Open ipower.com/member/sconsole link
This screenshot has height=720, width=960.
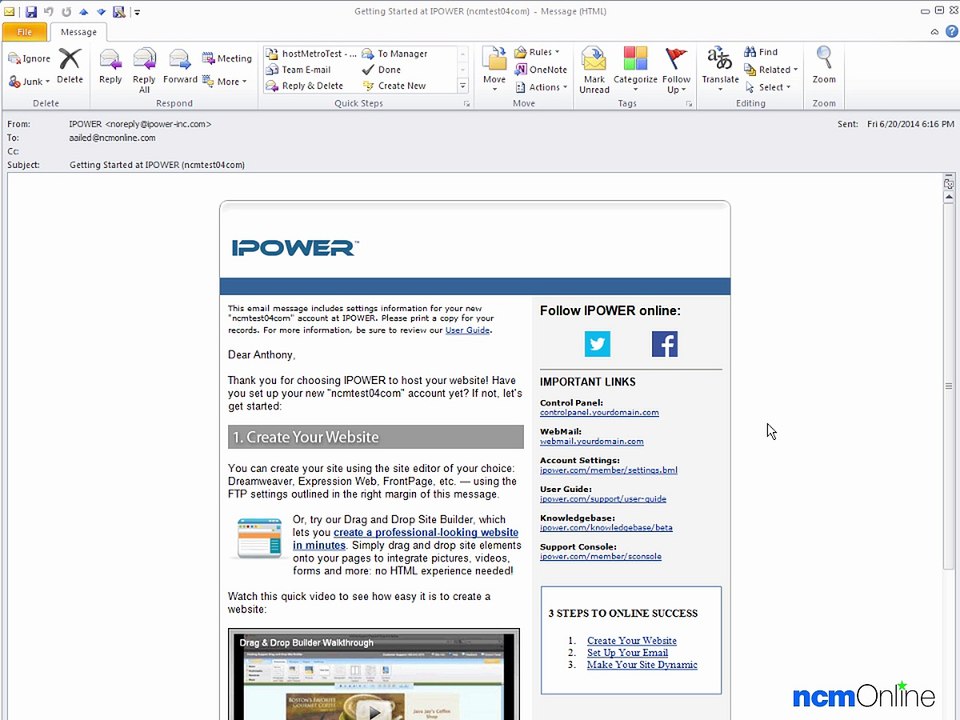click(x=601, y=556)
